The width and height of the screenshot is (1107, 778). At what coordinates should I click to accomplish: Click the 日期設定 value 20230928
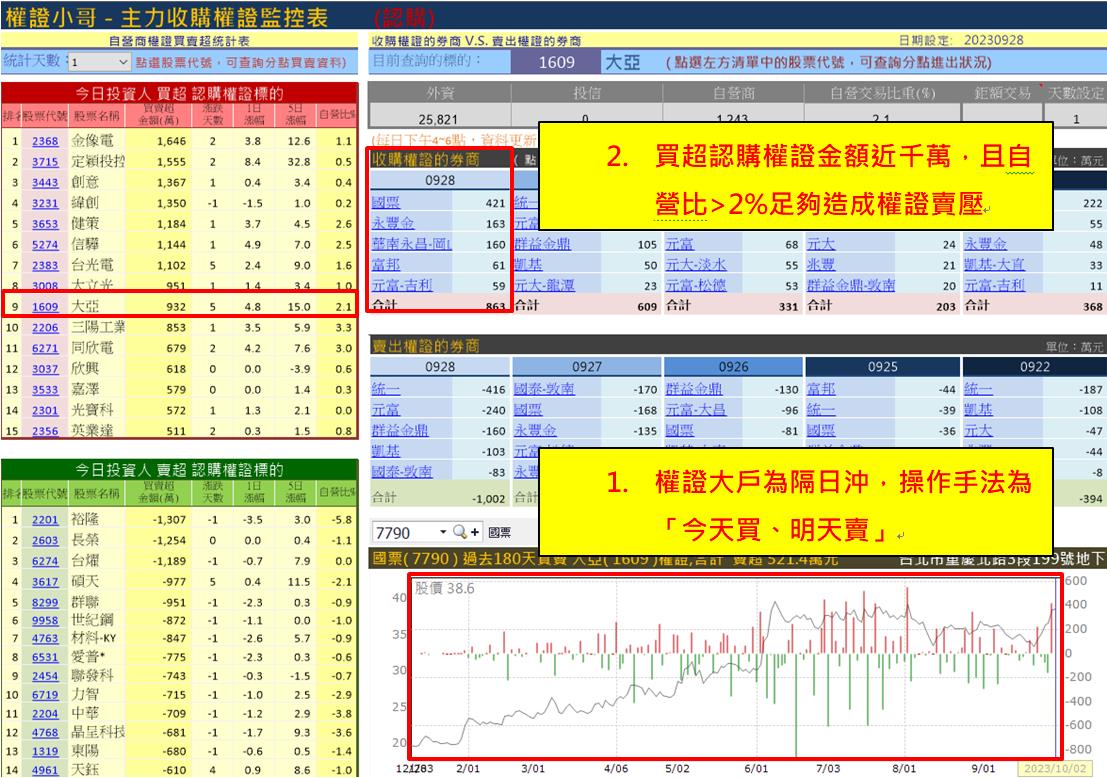(993, 40)
